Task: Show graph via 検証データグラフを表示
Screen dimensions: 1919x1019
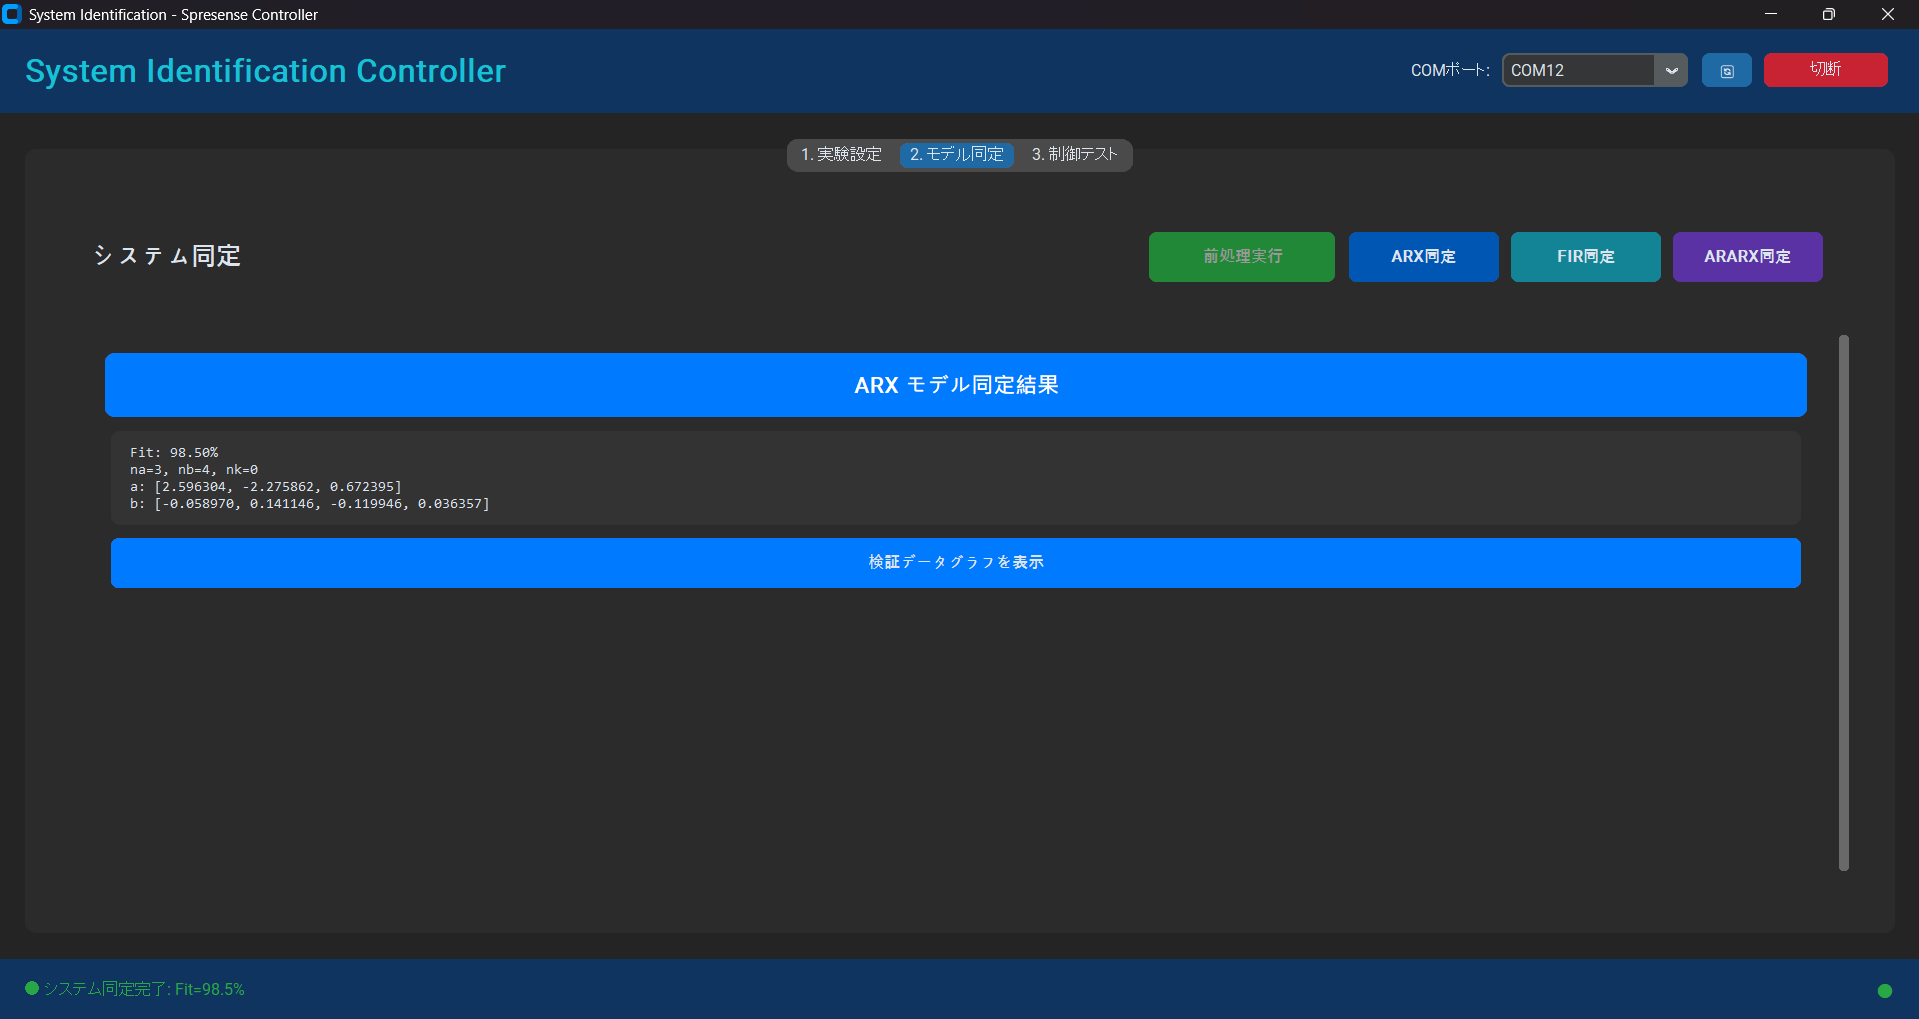Action: point(955,563)
